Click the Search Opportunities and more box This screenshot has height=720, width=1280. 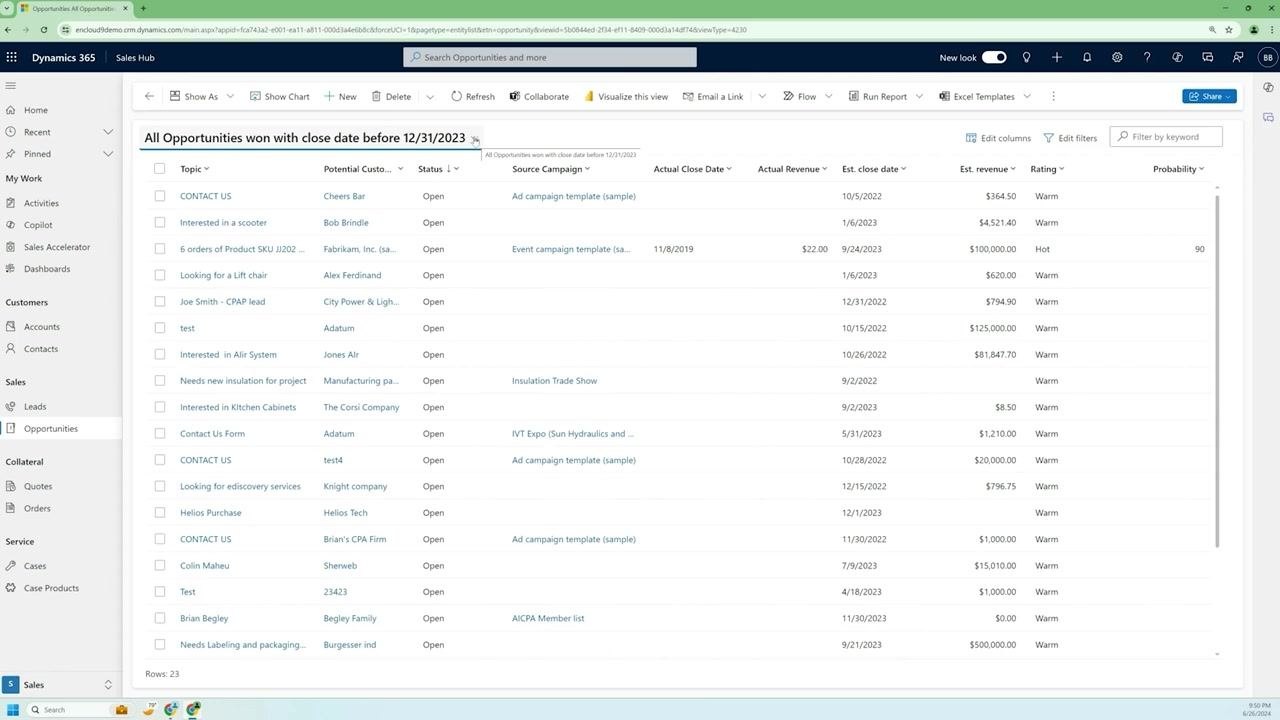pyautogui.click(x=550, y=57)
